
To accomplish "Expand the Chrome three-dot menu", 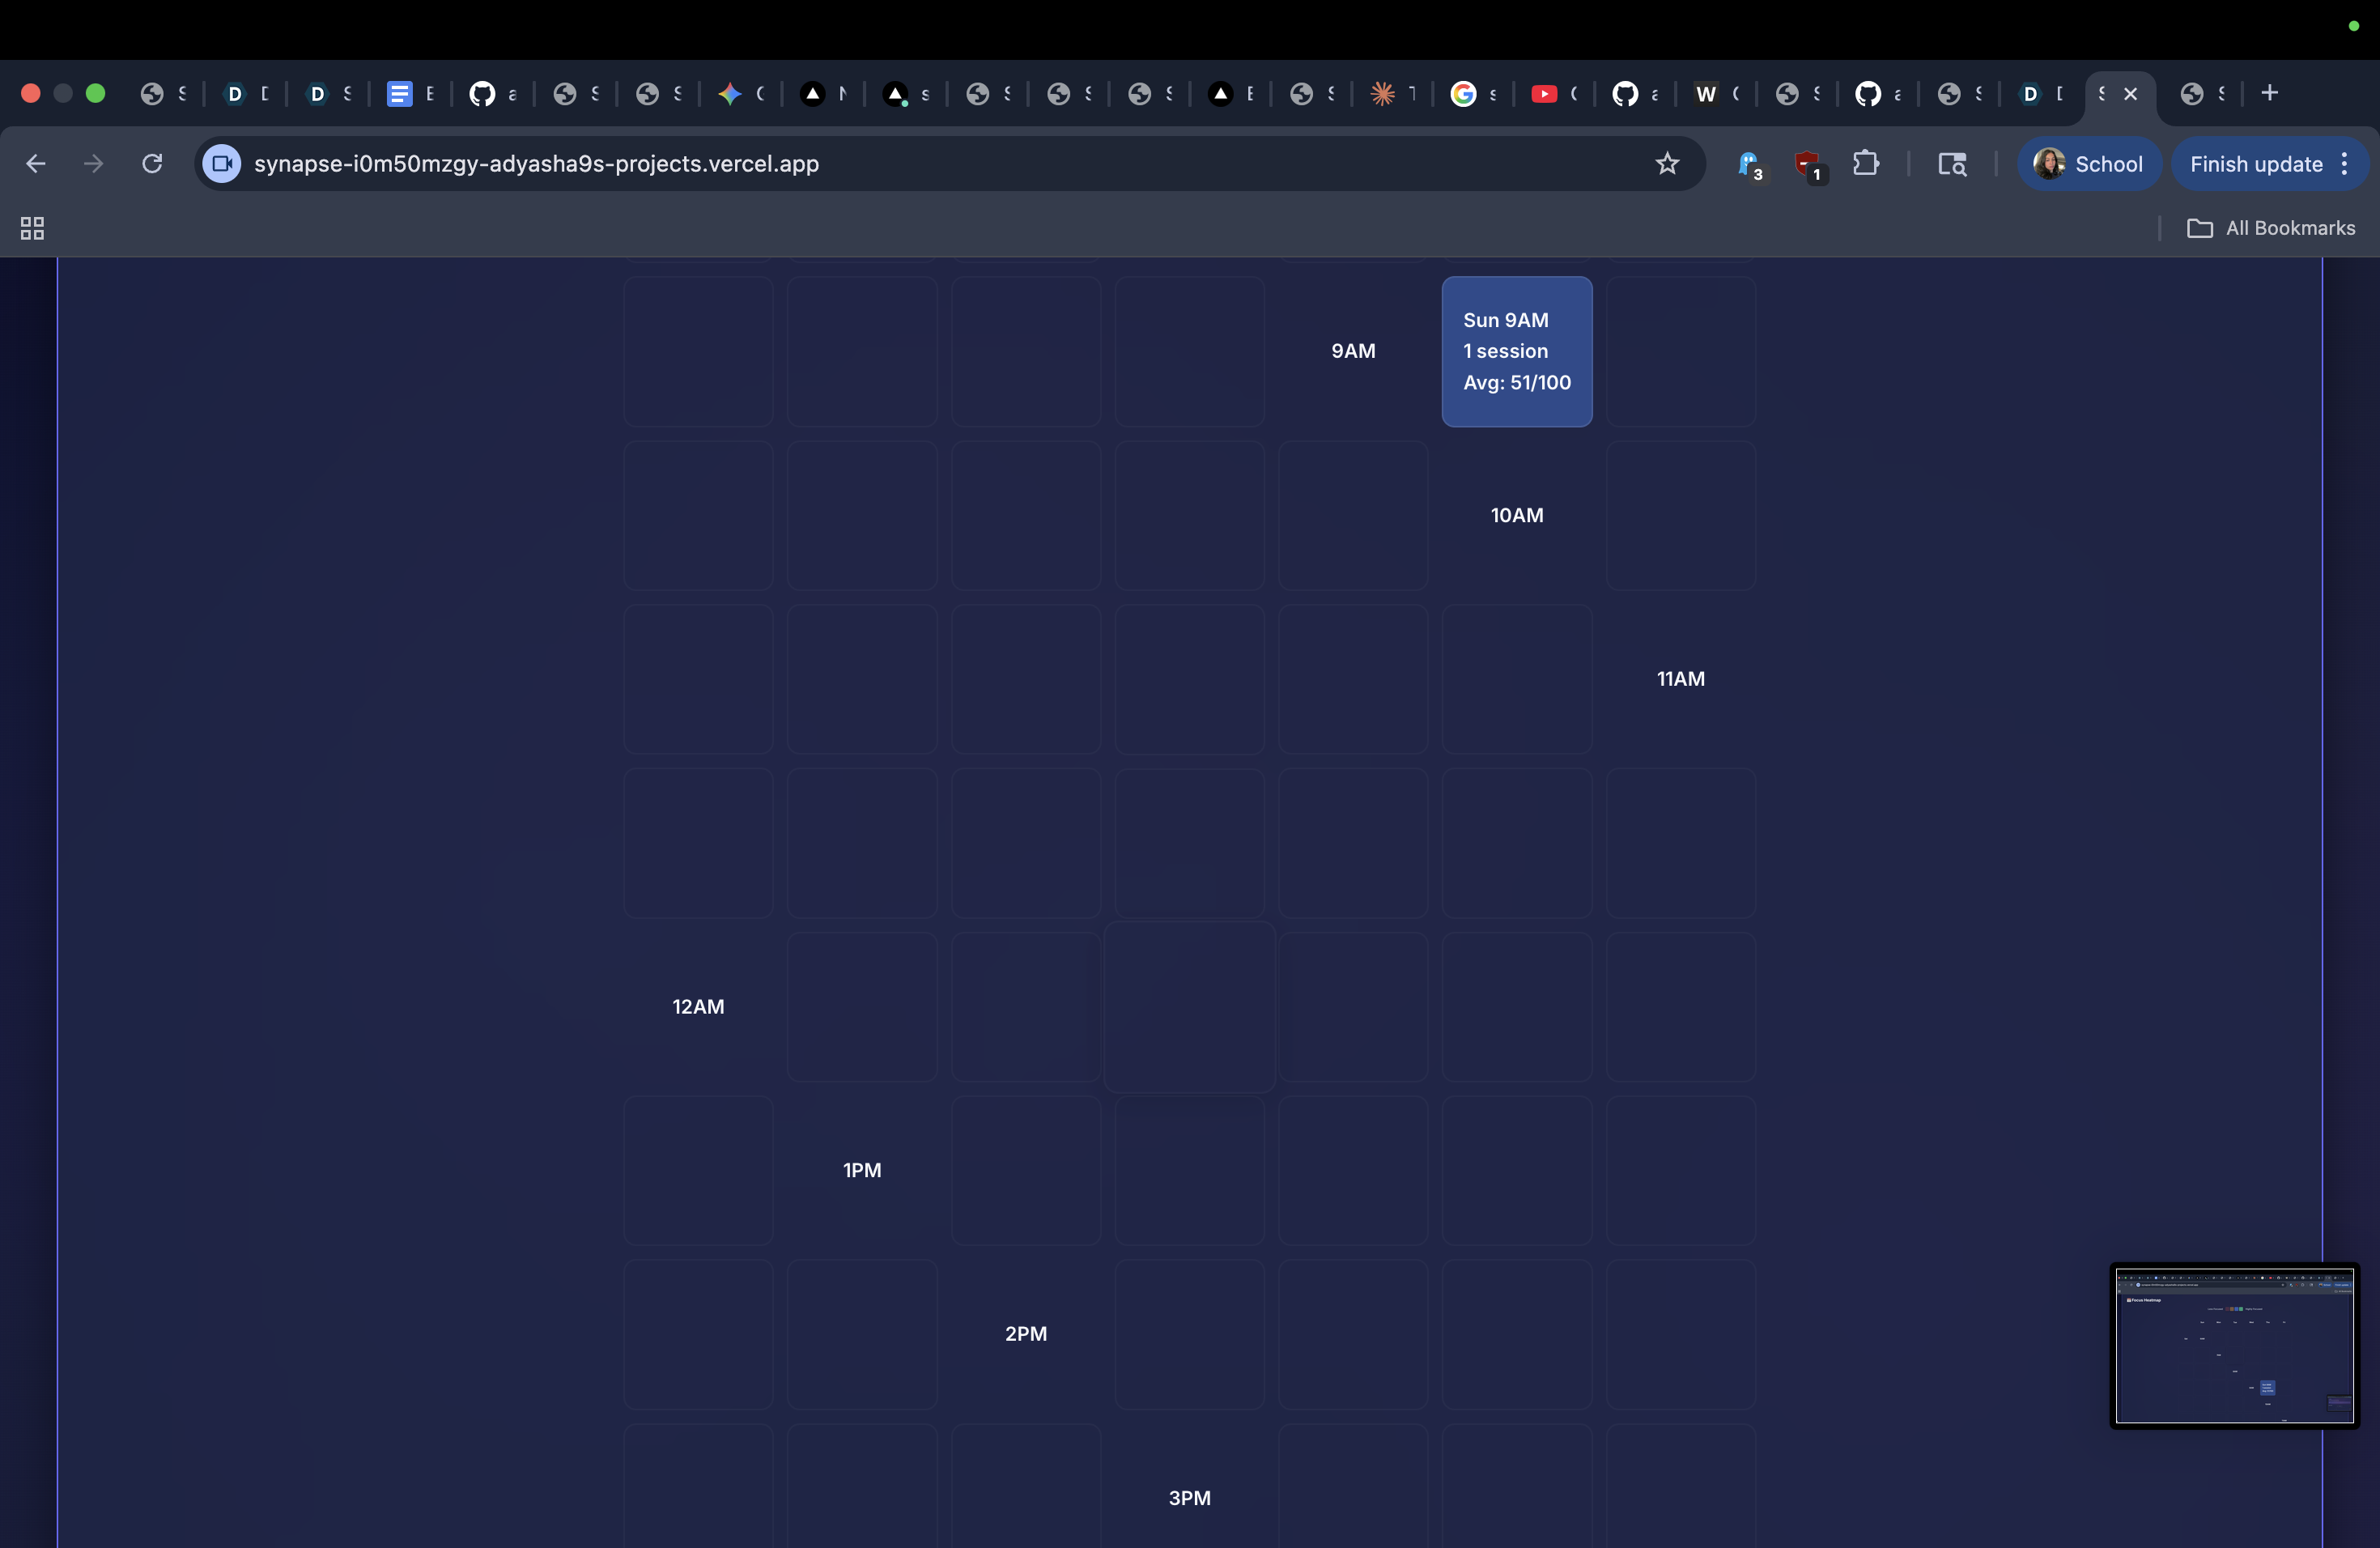I will [2344, 164].
